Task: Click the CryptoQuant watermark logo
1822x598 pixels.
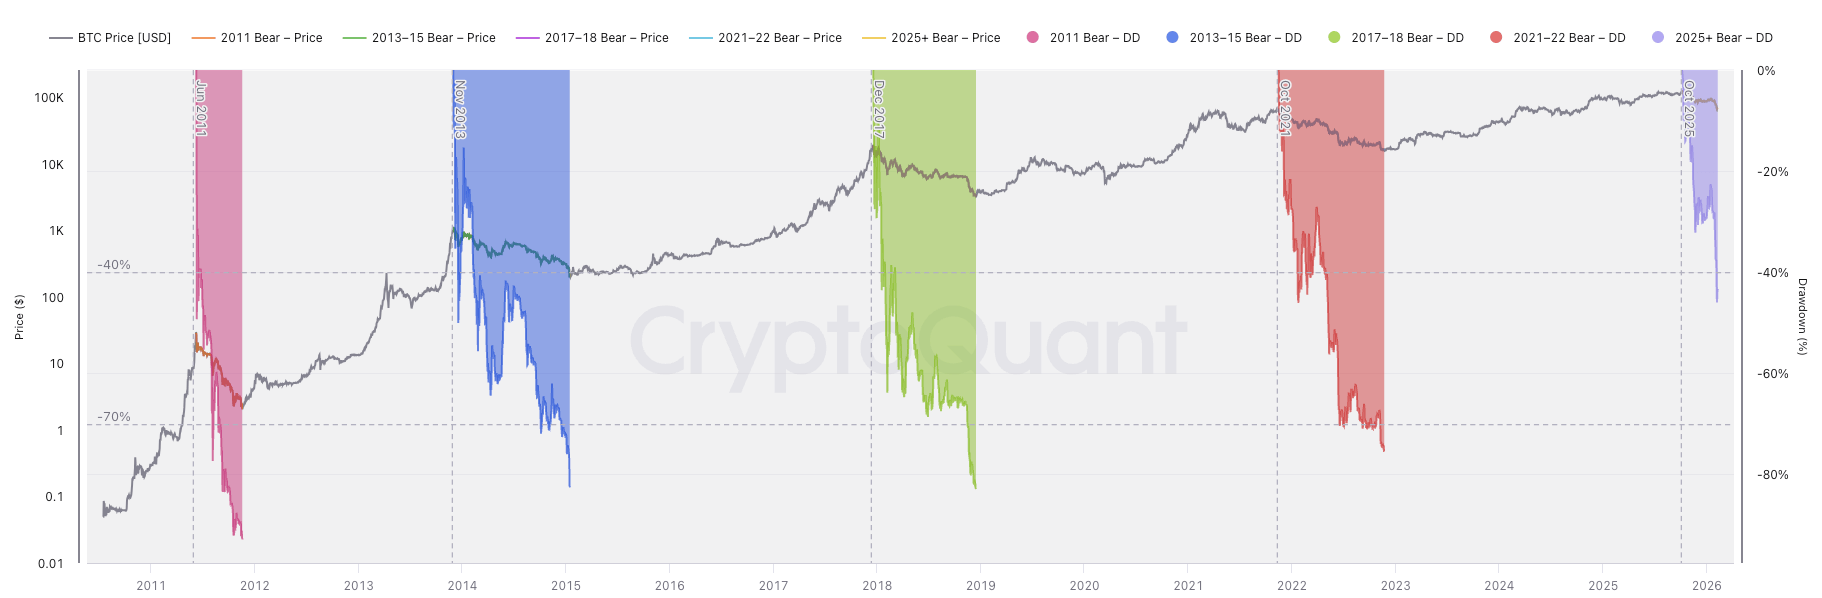Action: coord(908,342)
